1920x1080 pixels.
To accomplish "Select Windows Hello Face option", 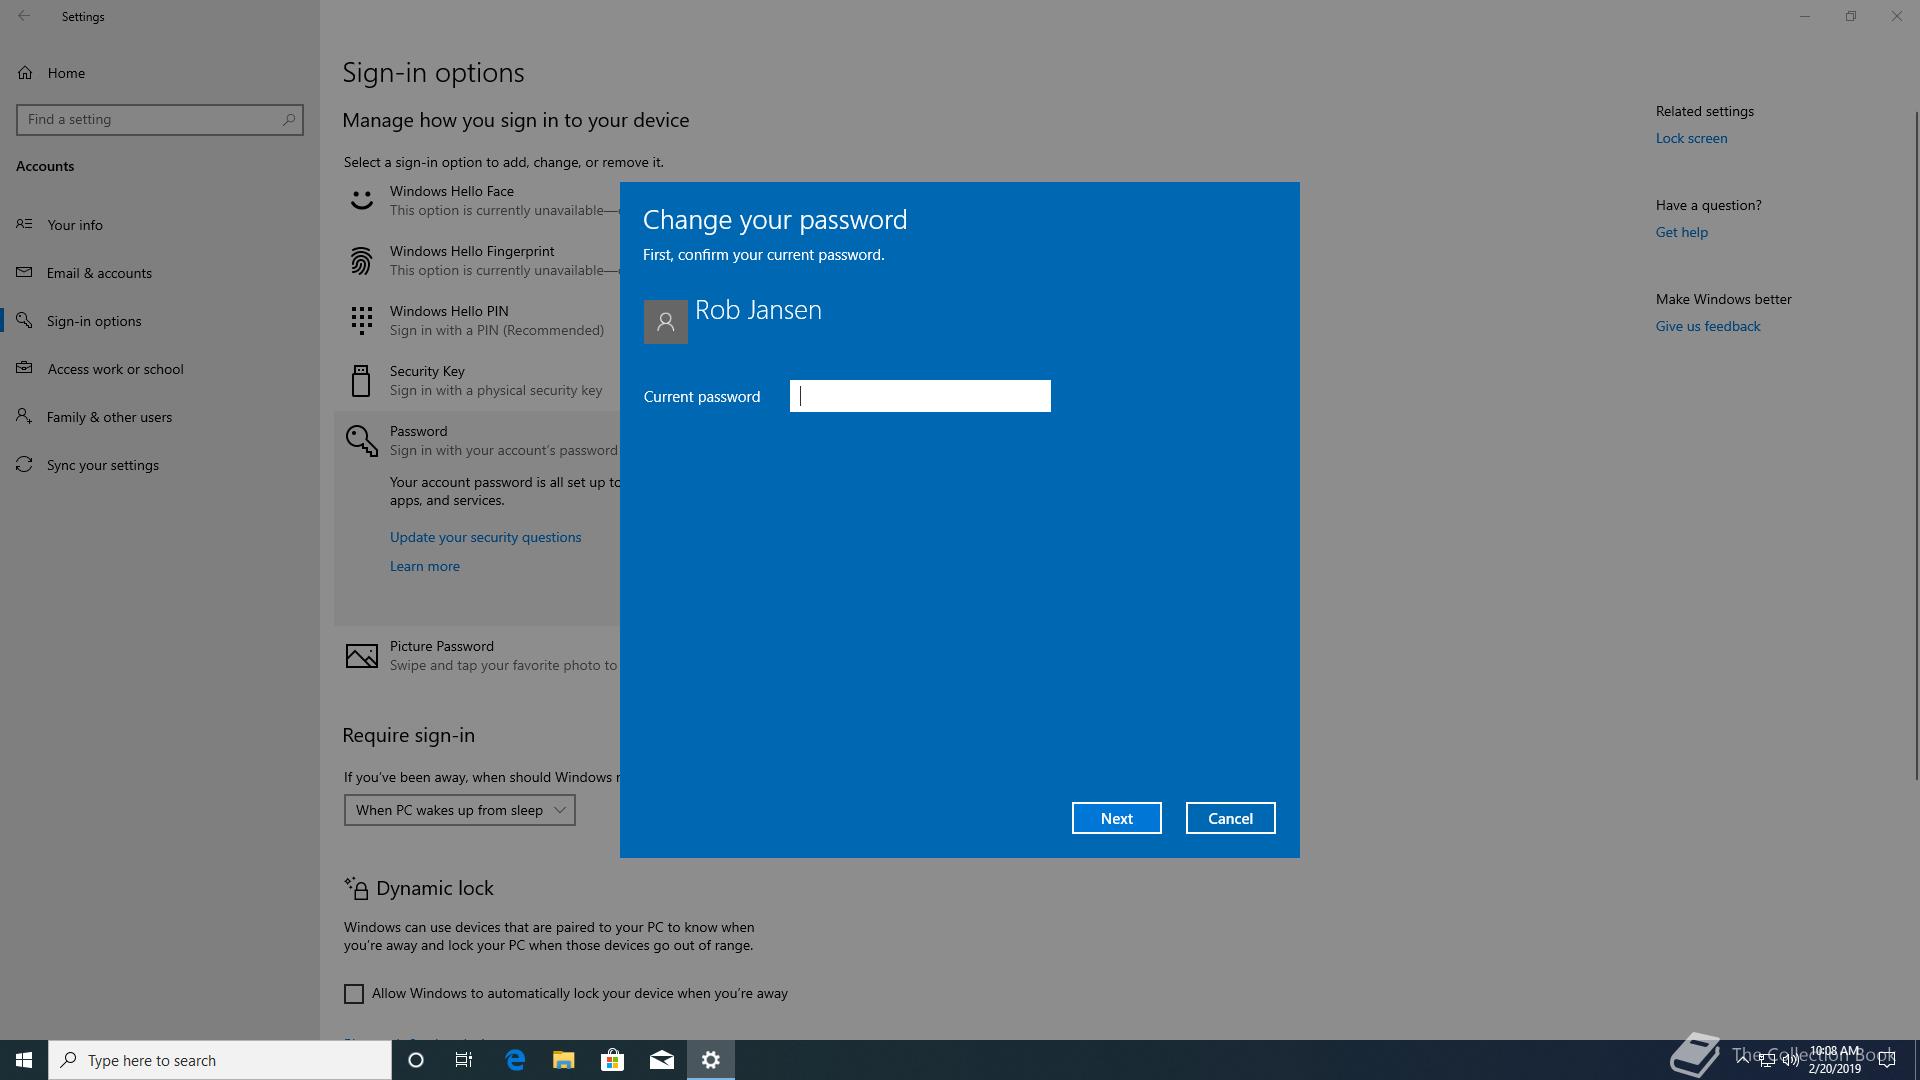I will [x=478, y=200].
